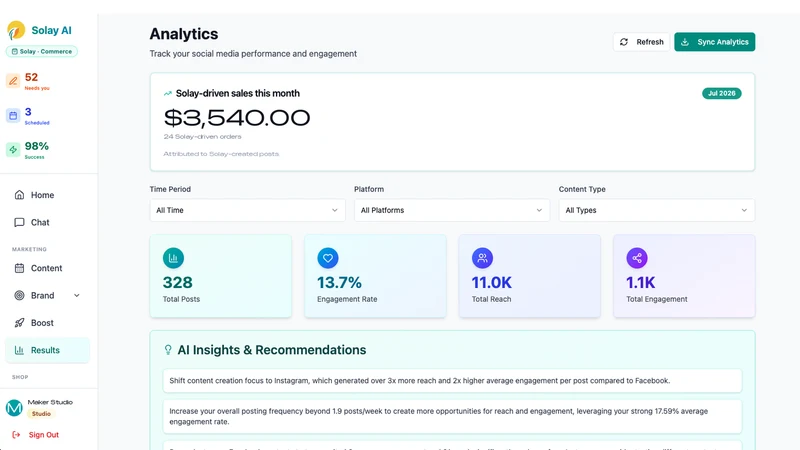Click the Solay AI logo icon
Viewport: 800px width, 450px height.
pos(16,30)
